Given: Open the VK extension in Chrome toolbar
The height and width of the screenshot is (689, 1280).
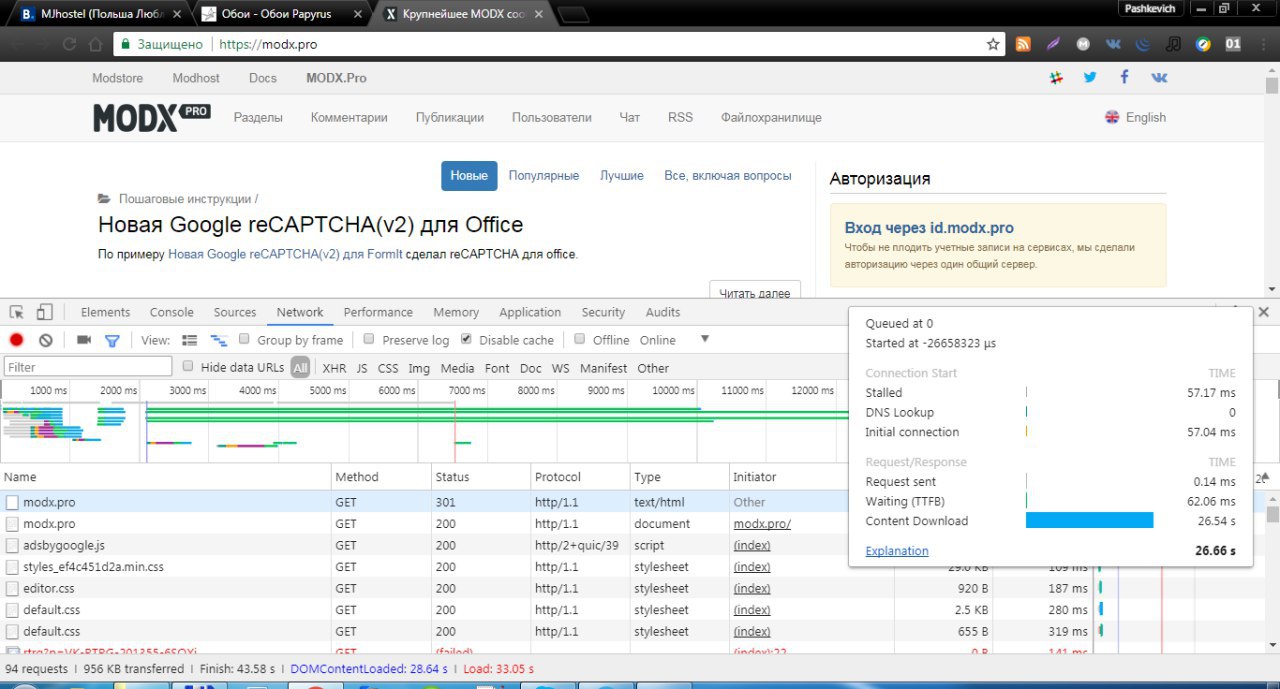Looking at the screenshot, I should coord(1113,44).
